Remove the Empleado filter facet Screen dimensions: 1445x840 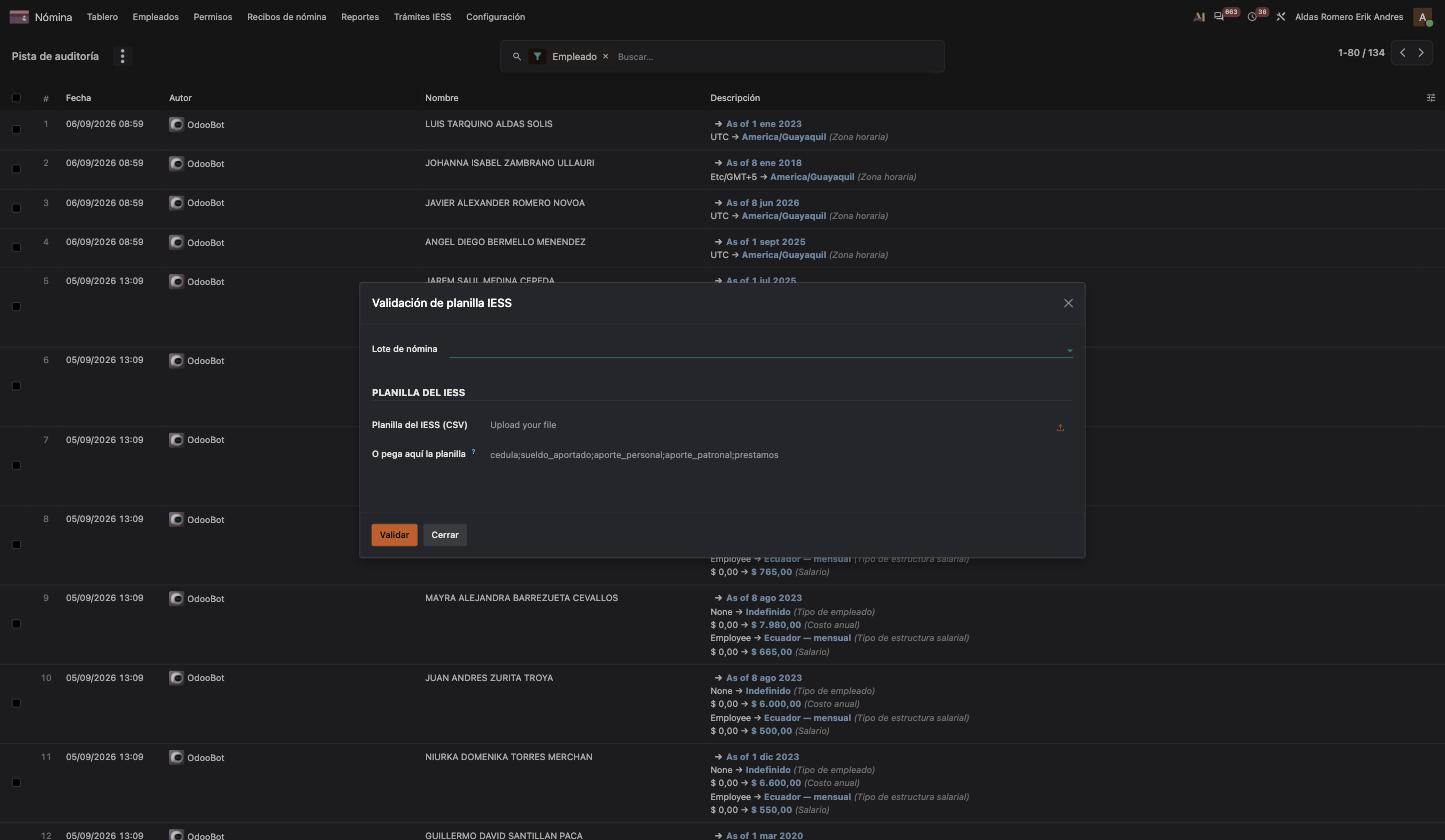(605, 57)
